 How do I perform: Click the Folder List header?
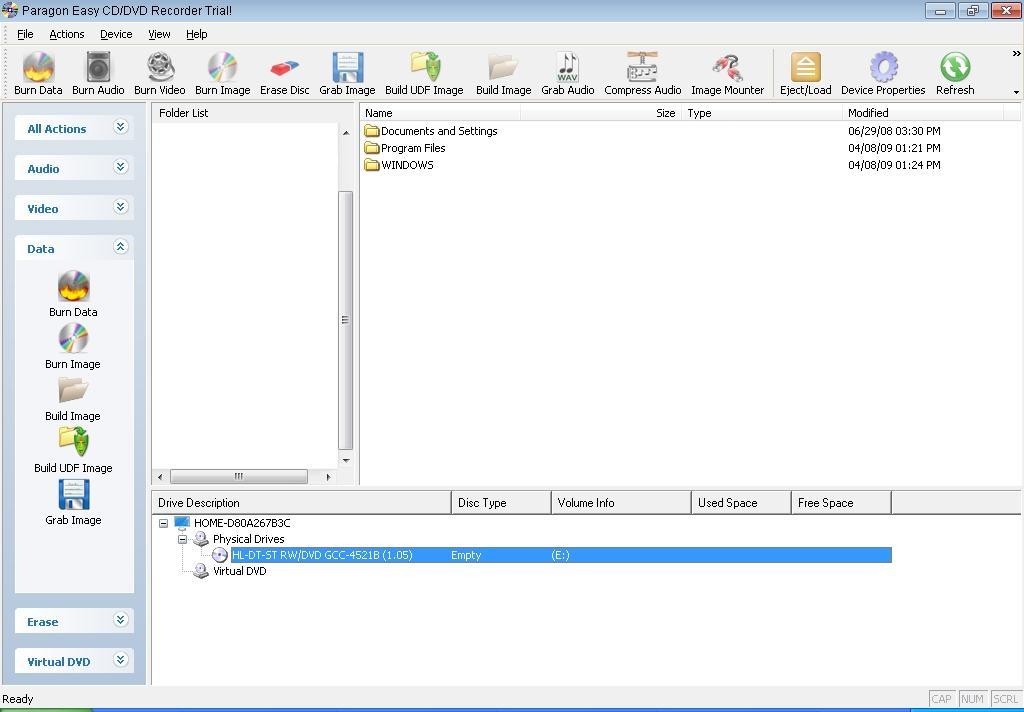(254, 113)
